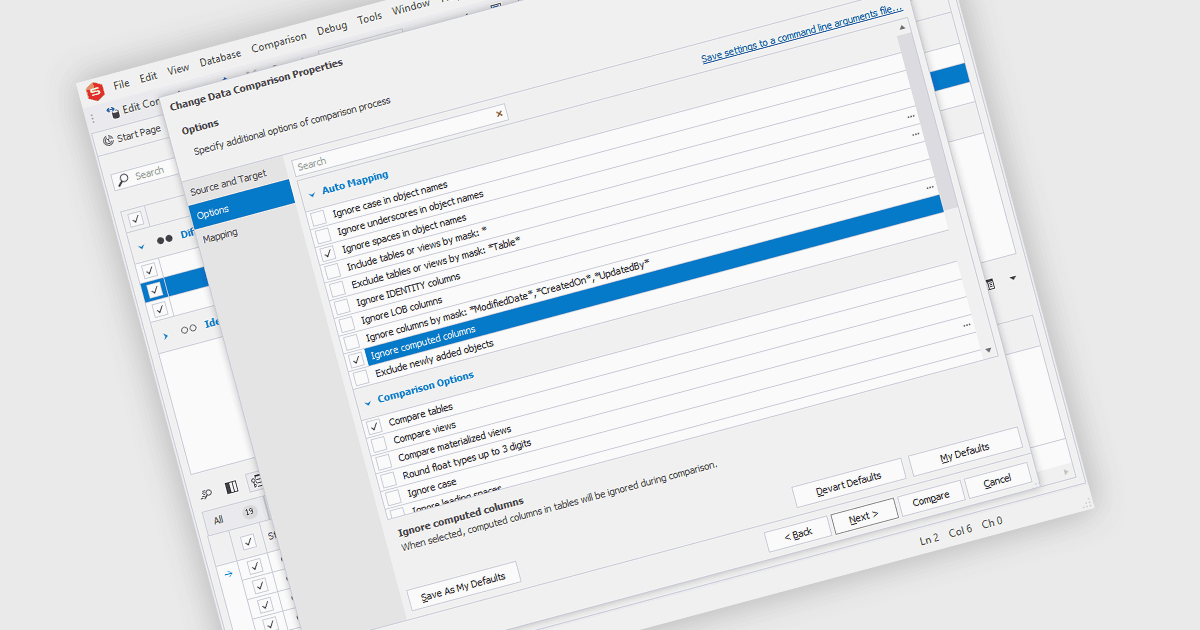Click the My Defaults button
Image resolution: width=1200 pixels, height=630 pixels.
pos(965,453)
